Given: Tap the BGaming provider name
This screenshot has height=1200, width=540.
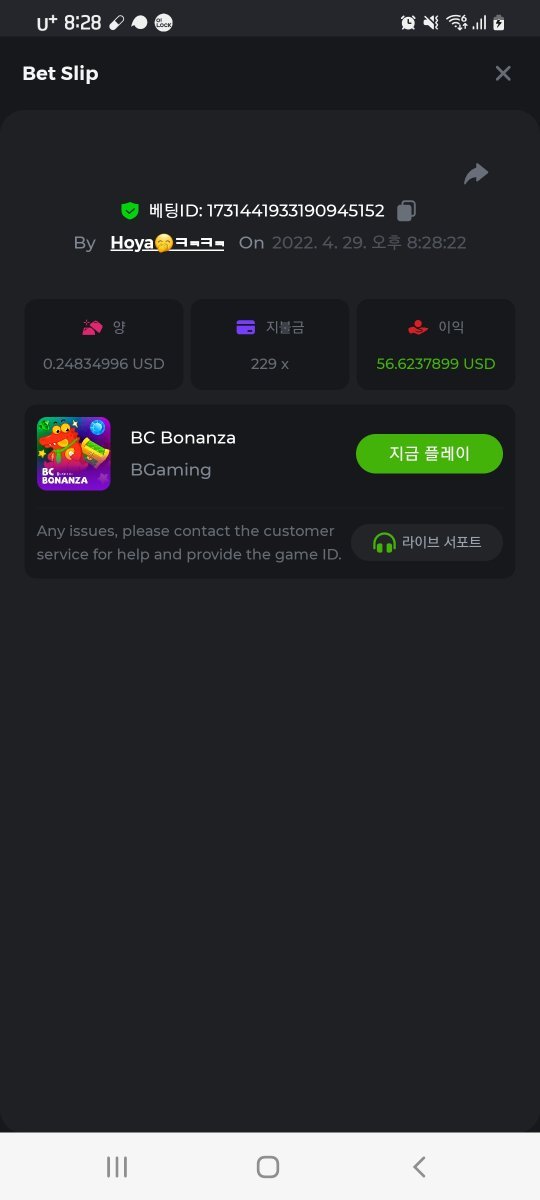Looking at the screenshot, I should click(171, 470).
